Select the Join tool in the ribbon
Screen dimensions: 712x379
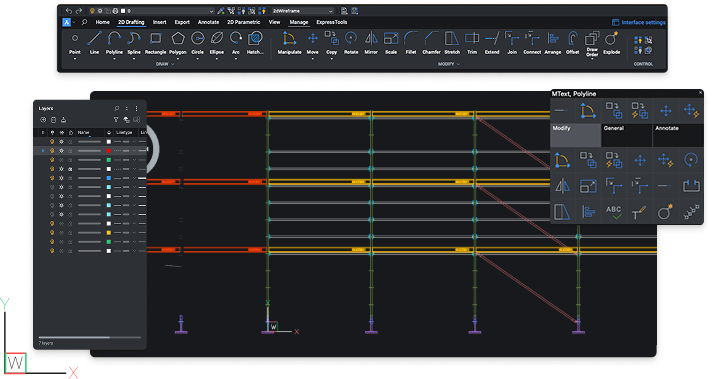pyautogui.click(x=512, y=43)
